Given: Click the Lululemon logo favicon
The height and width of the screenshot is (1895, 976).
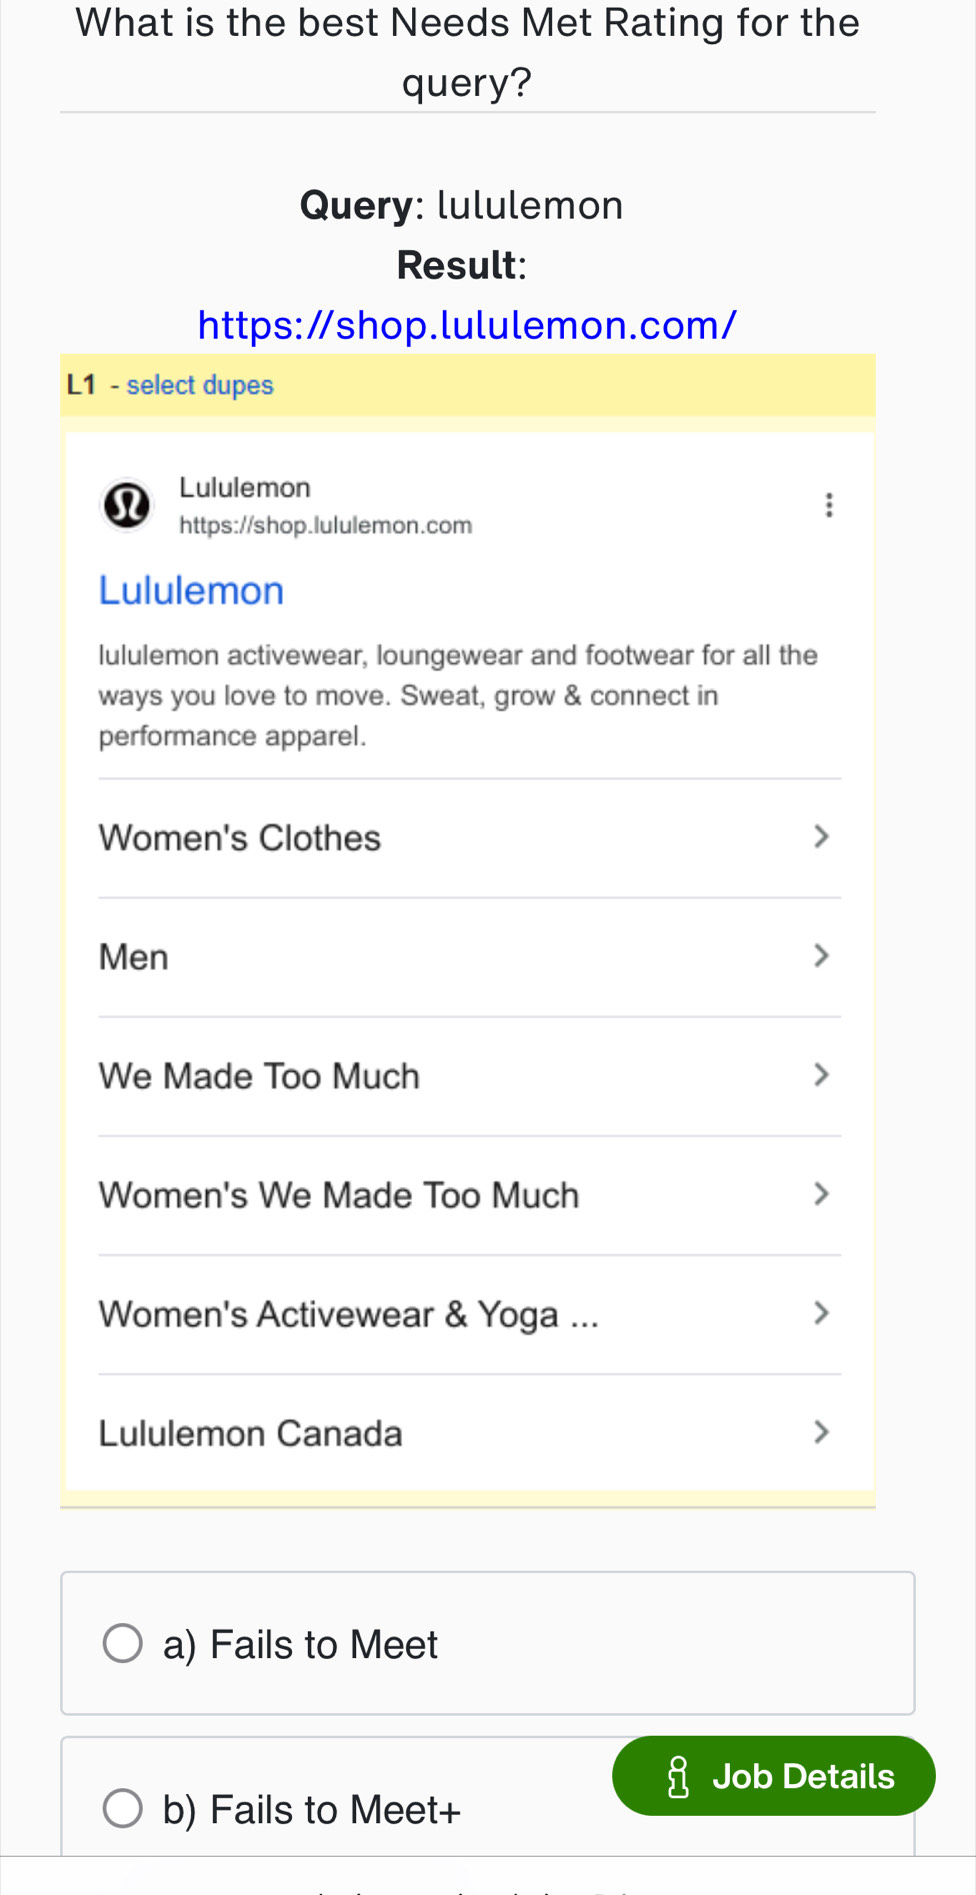Looking at the screenshot, I should point(127,506).
